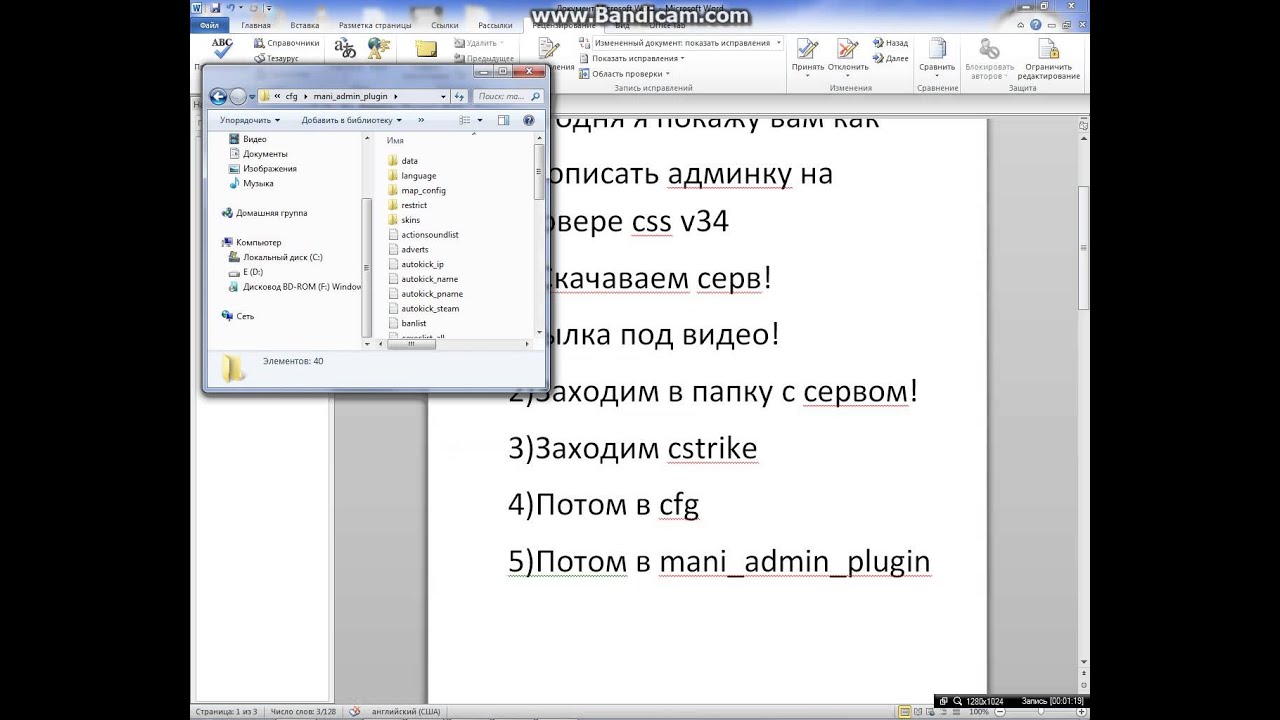Expand Explorer toolbar overflow chevron
Screen dimensions: 1280x720
(421, 120)
